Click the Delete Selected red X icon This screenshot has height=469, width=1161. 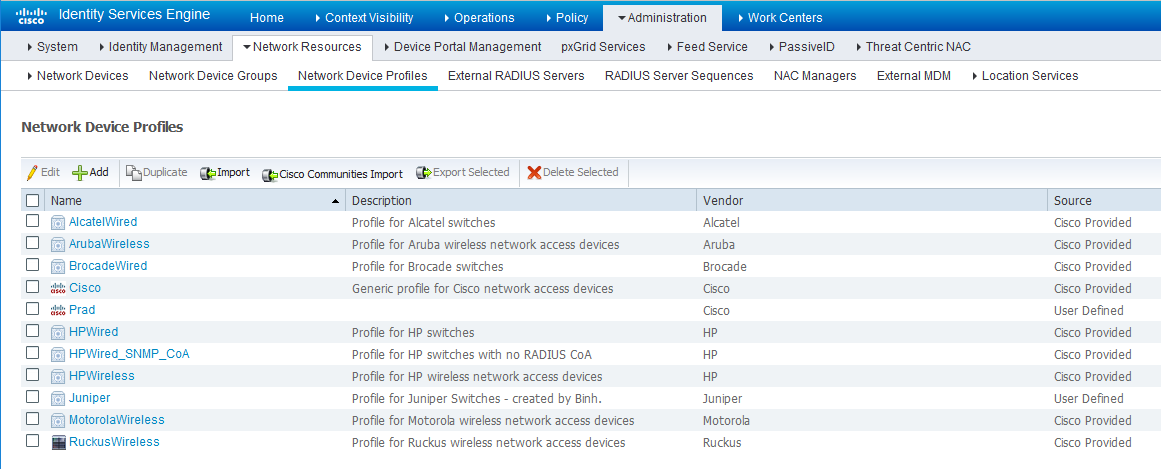534,173
